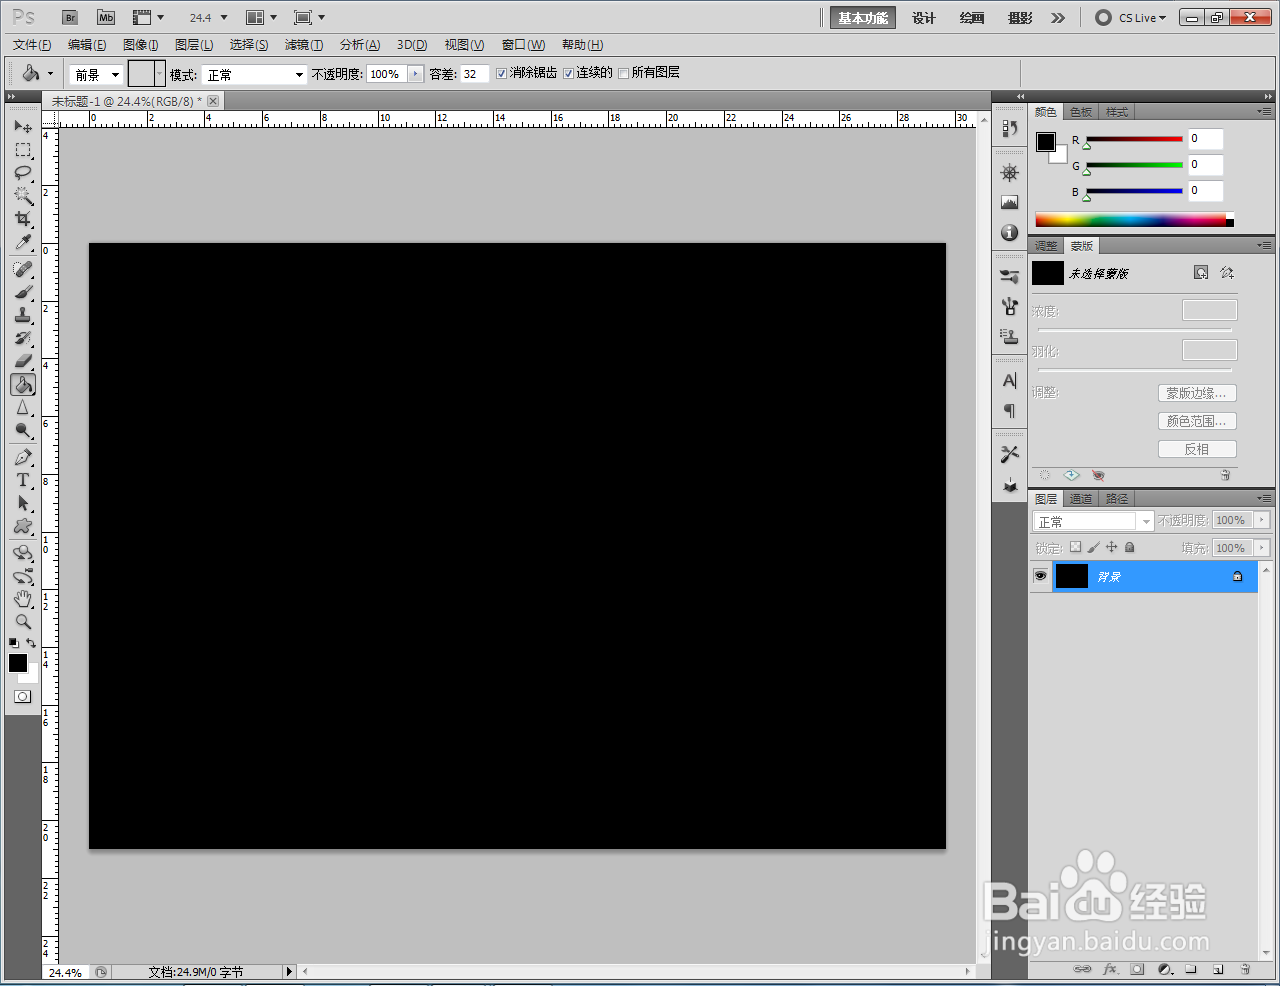Open the arrange documents dropdown
1280x986 pixels.
point(261,17)
